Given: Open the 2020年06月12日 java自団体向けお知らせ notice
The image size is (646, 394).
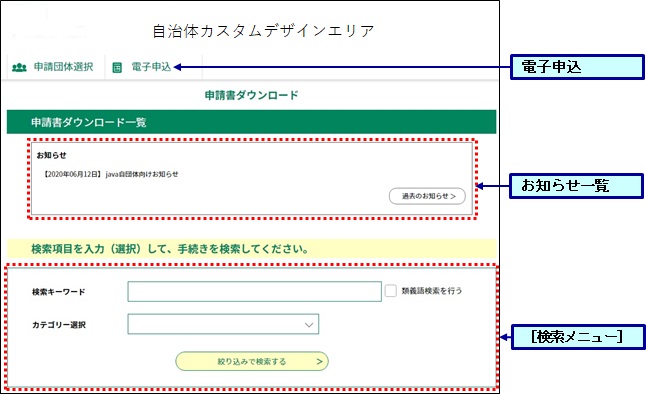Looking at the screenshot, I should pyautogui.click(x=111, y=174).
